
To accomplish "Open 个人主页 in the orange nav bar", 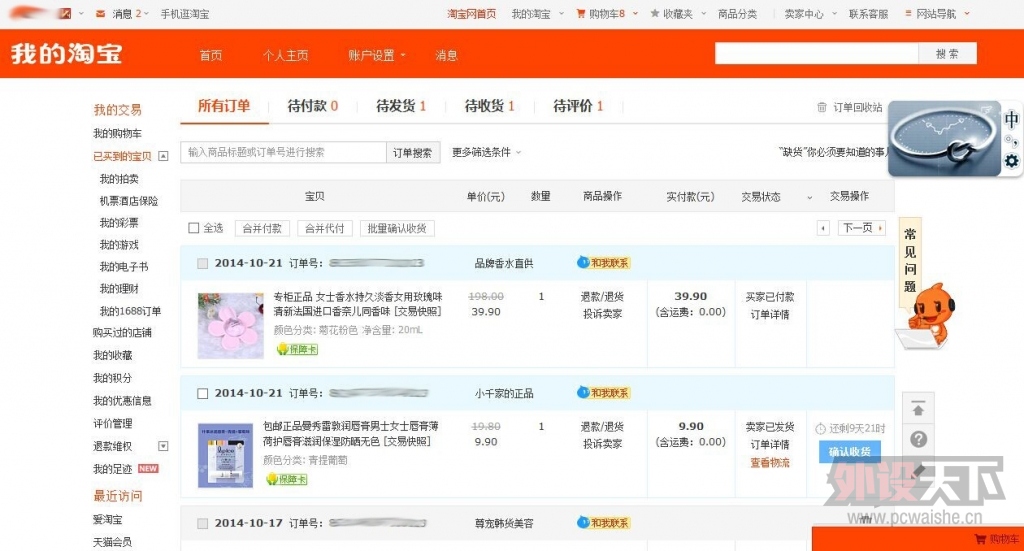I will click(285, 55).
